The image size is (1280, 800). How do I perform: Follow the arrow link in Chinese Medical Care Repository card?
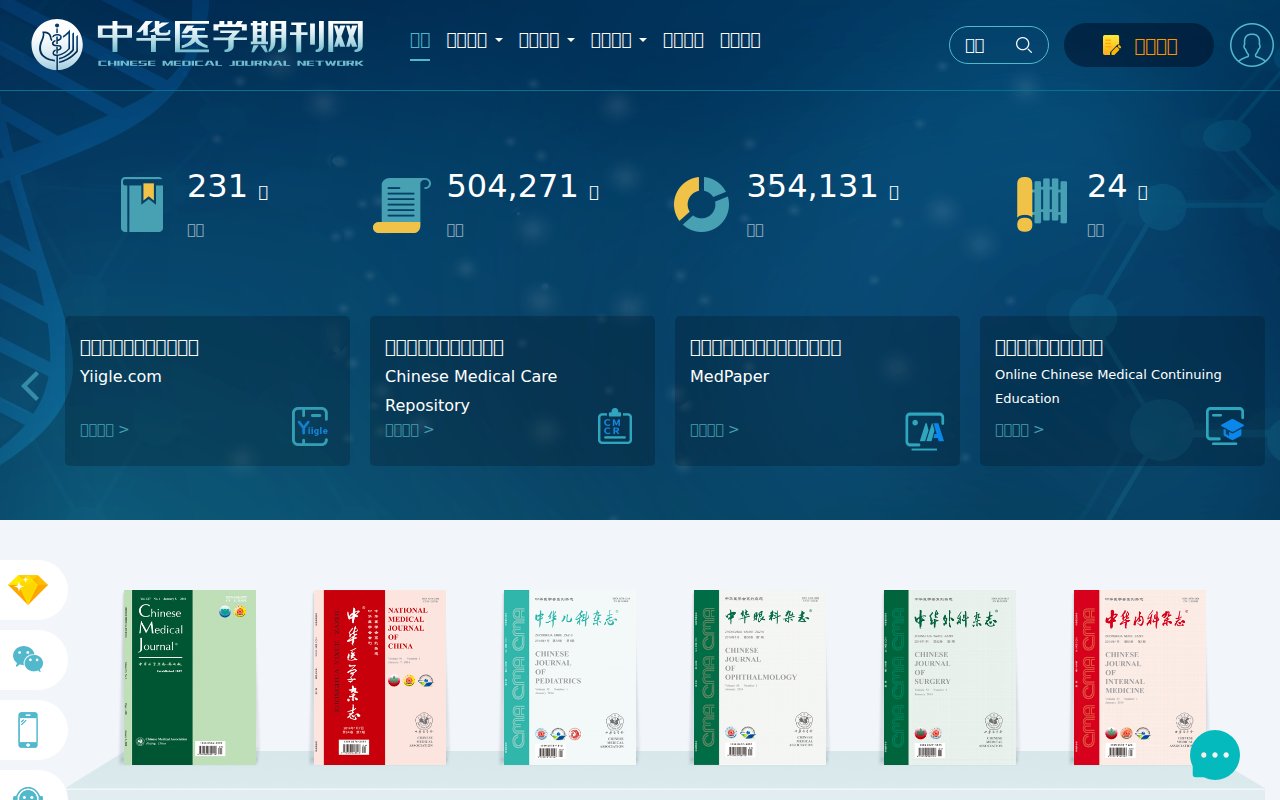[409, 430]
